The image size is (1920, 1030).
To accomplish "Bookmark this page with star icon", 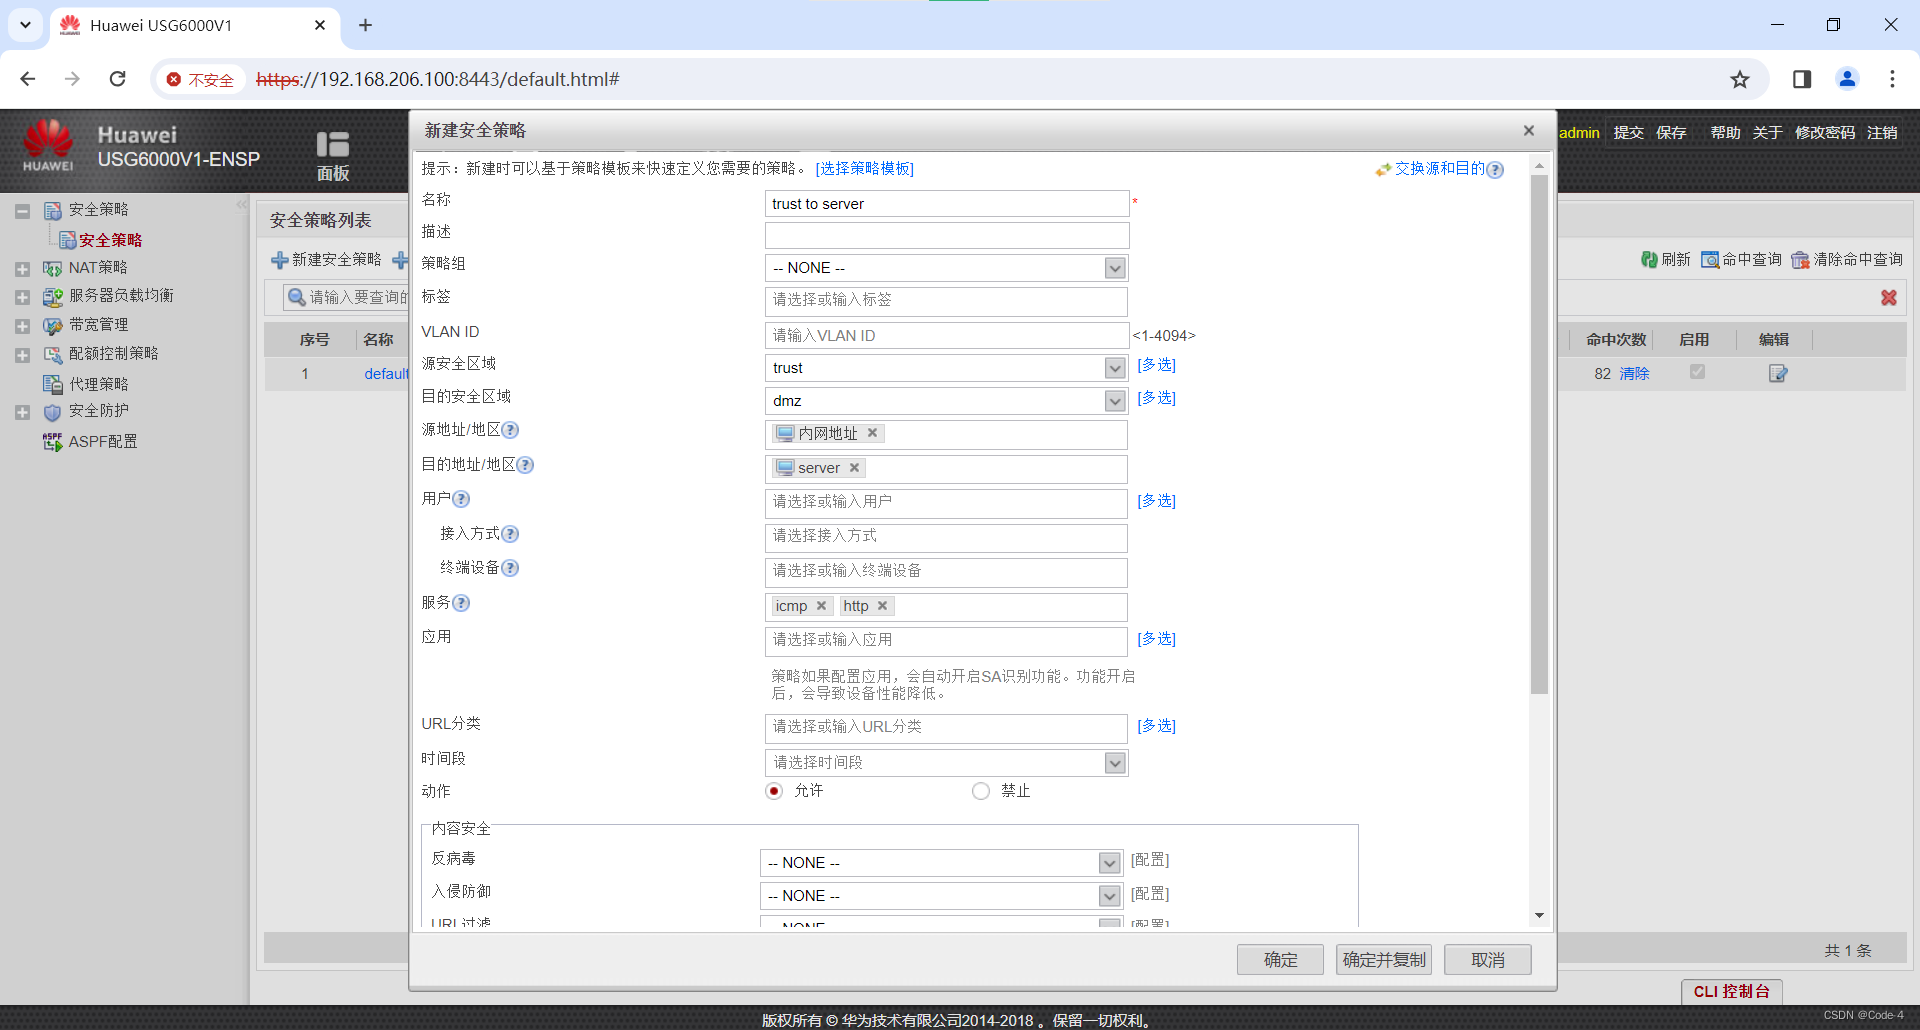I will [1740, 79].
